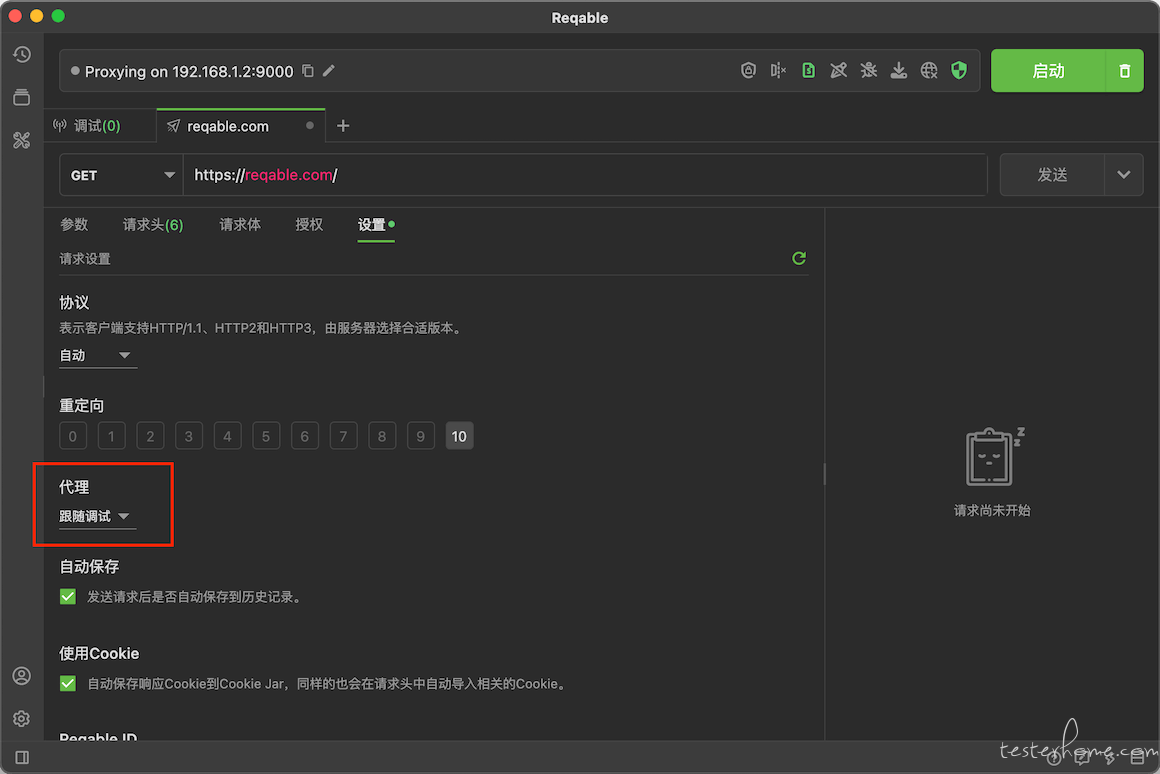Open the collections icon in left sidebar
Screen dimensions: 1160x774
pyautogui.click(x=21, y=97)
